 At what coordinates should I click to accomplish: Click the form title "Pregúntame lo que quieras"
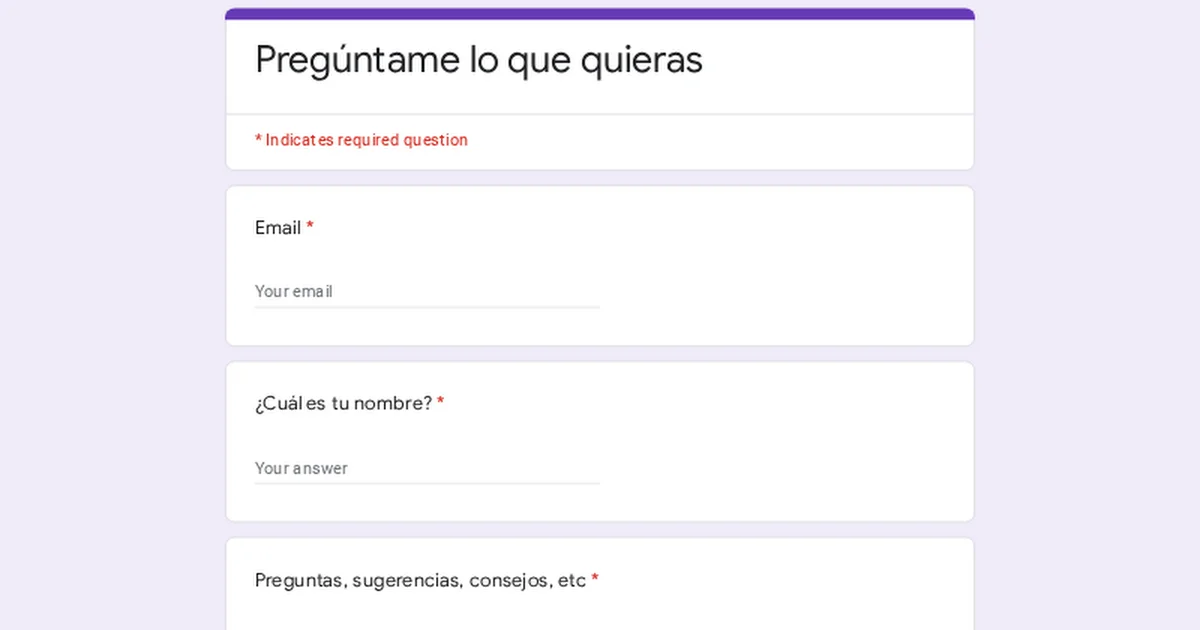pos(478,60)
